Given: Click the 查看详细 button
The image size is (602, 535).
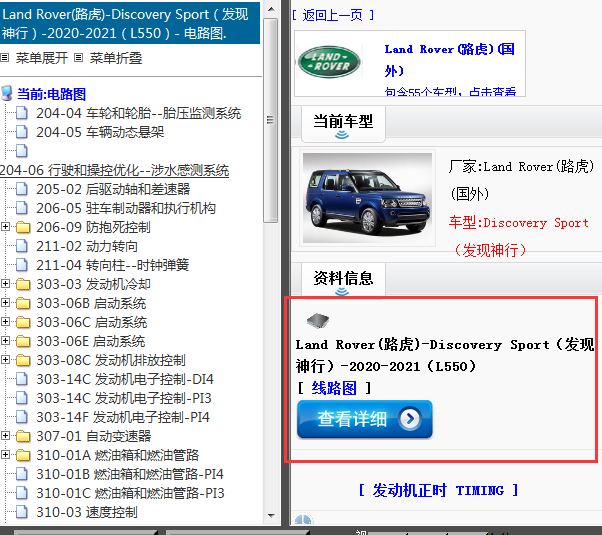Looking at the screenshot, I should [365, 419].
